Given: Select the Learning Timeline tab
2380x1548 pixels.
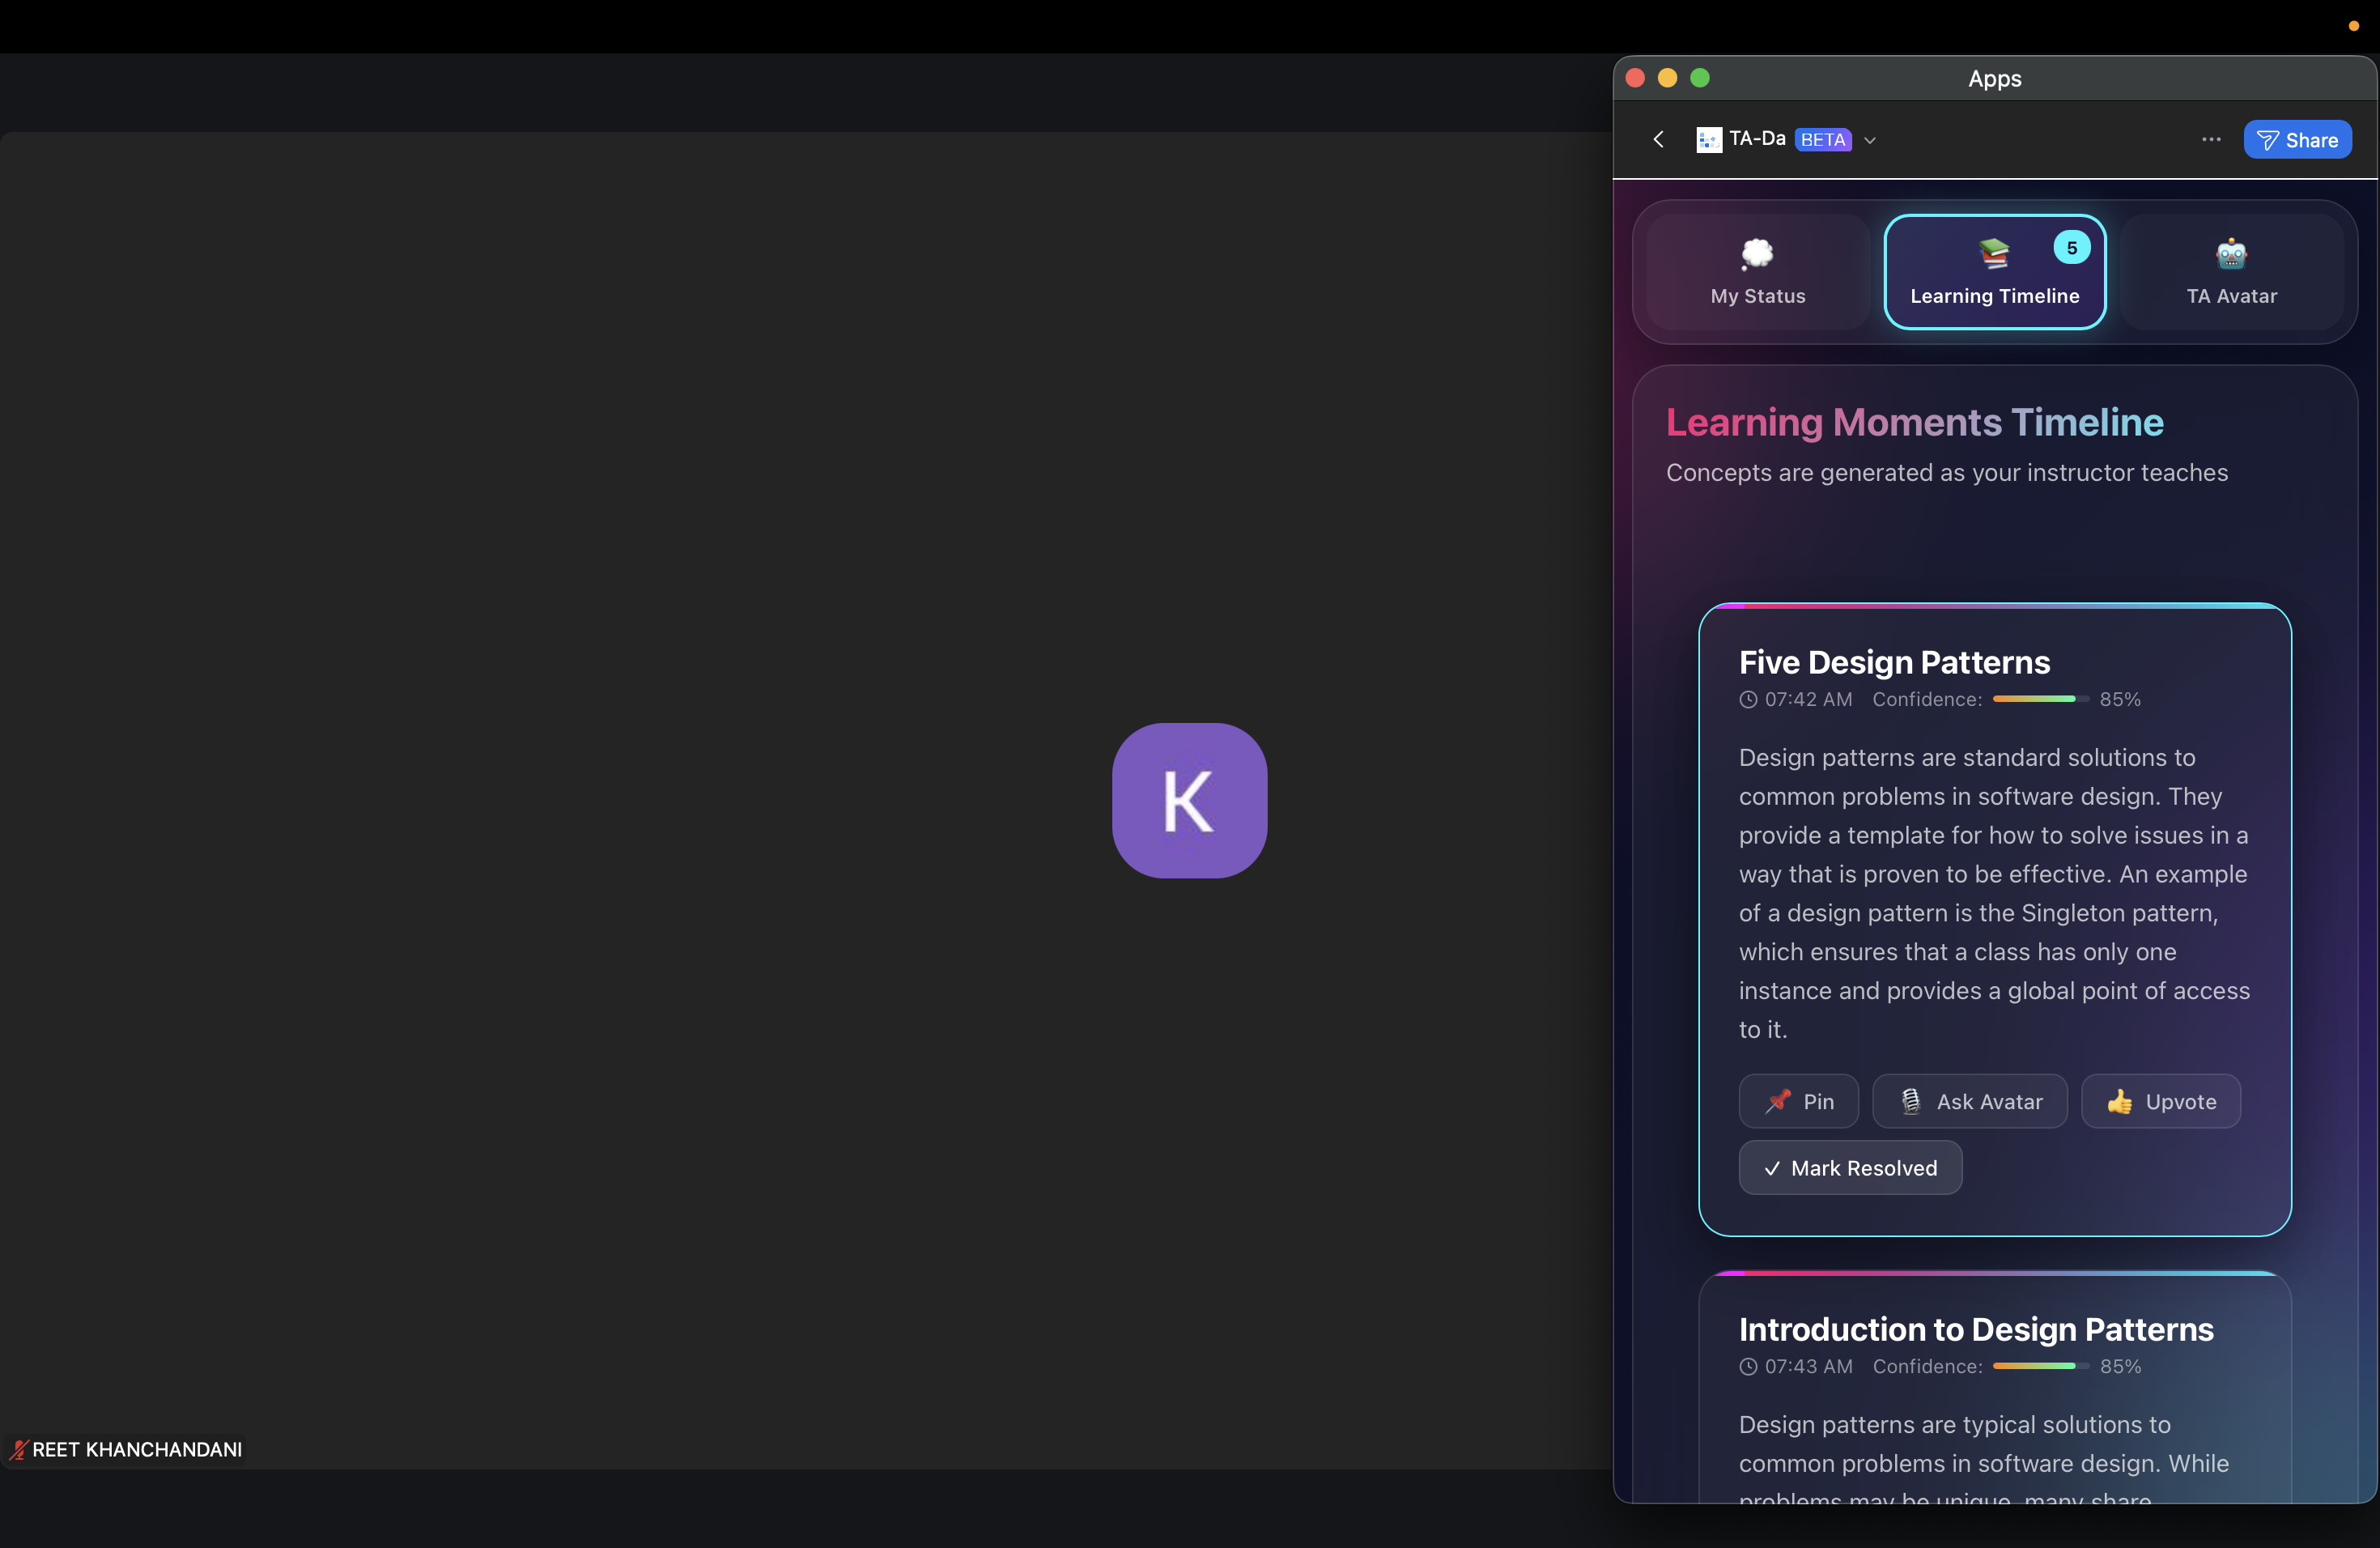Looking at the screenshot, I should pyautogui.click(x=1994, y=272).
